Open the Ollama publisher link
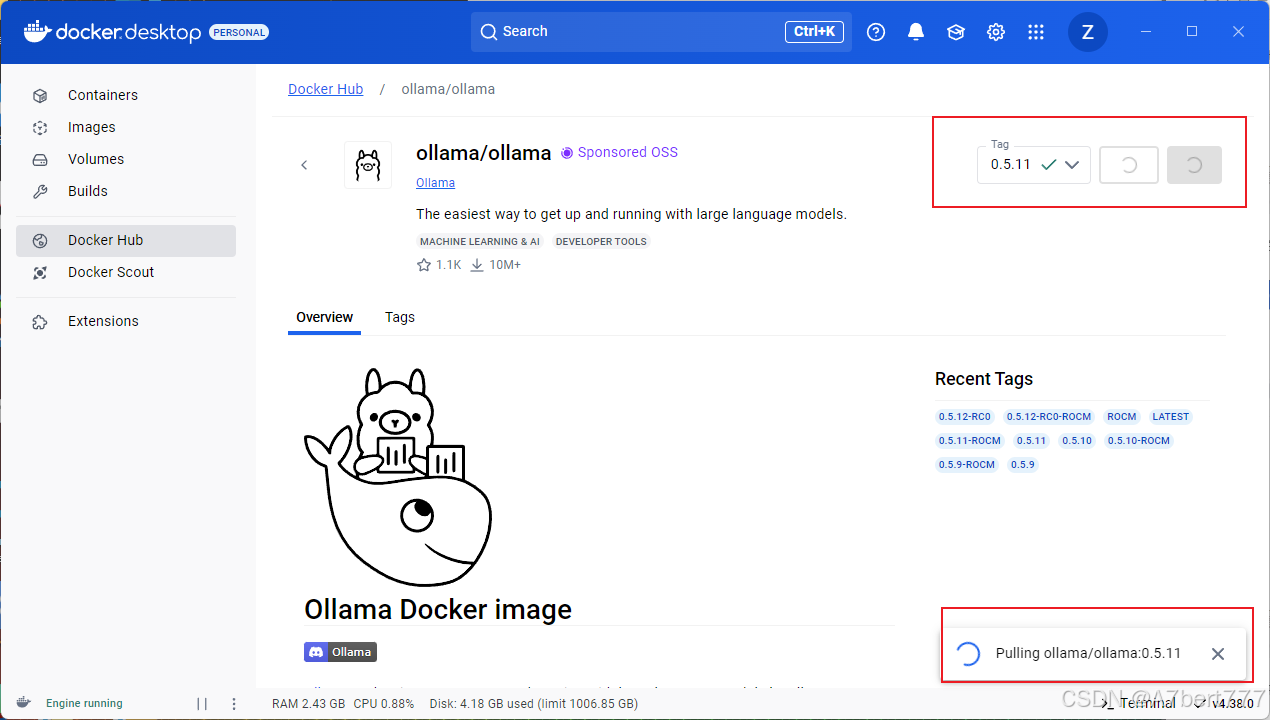 435,183
